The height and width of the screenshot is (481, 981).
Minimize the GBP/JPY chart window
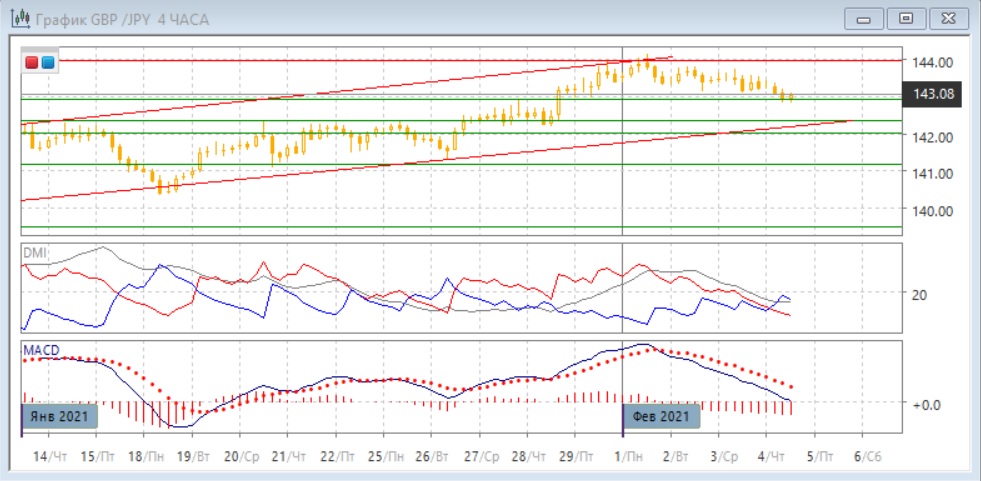(x=864, y=19)
